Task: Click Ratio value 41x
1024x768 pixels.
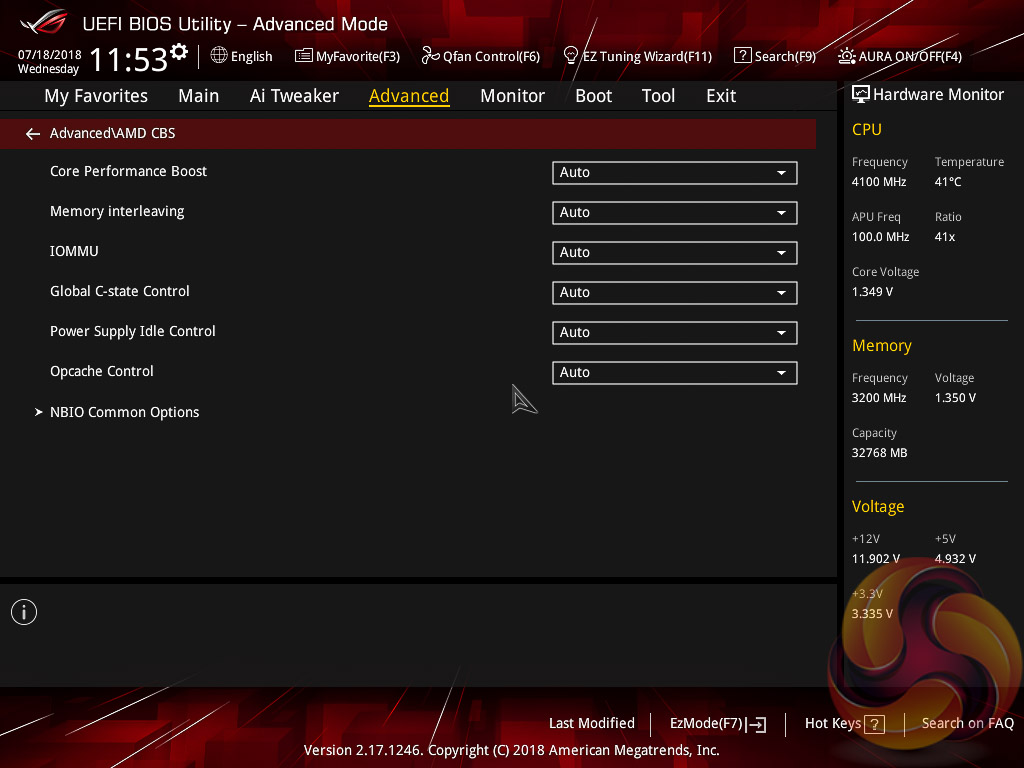Action: [944, 237]
